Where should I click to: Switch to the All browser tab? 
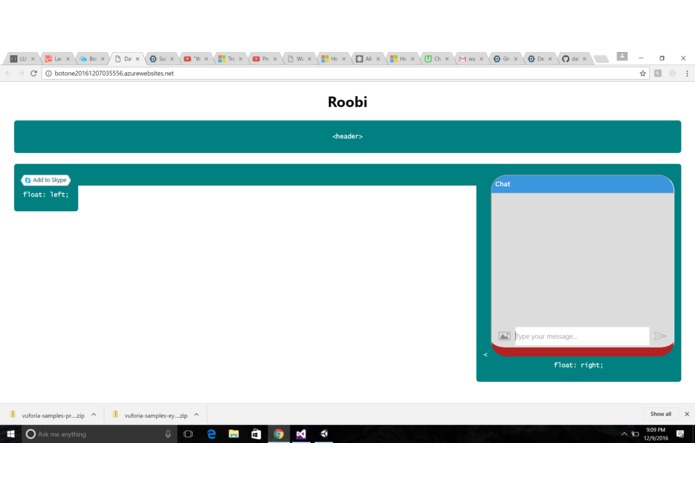point(366,59)
